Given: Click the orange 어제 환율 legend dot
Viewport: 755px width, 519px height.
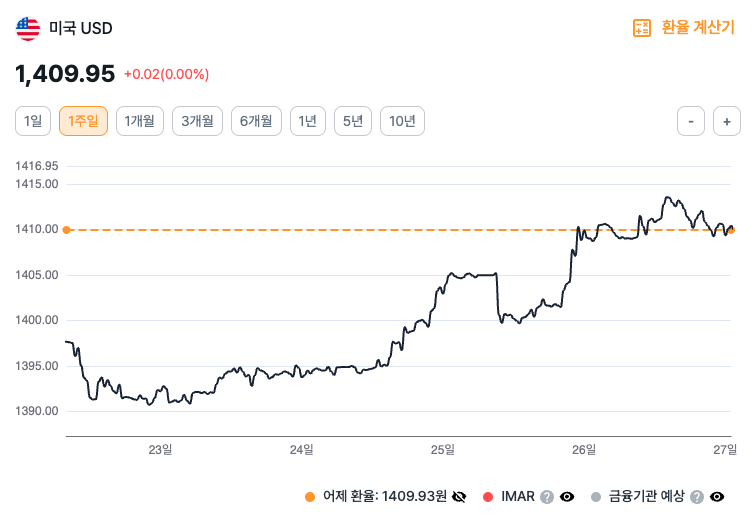Looking at the screenshot, I should click(310, 496).
